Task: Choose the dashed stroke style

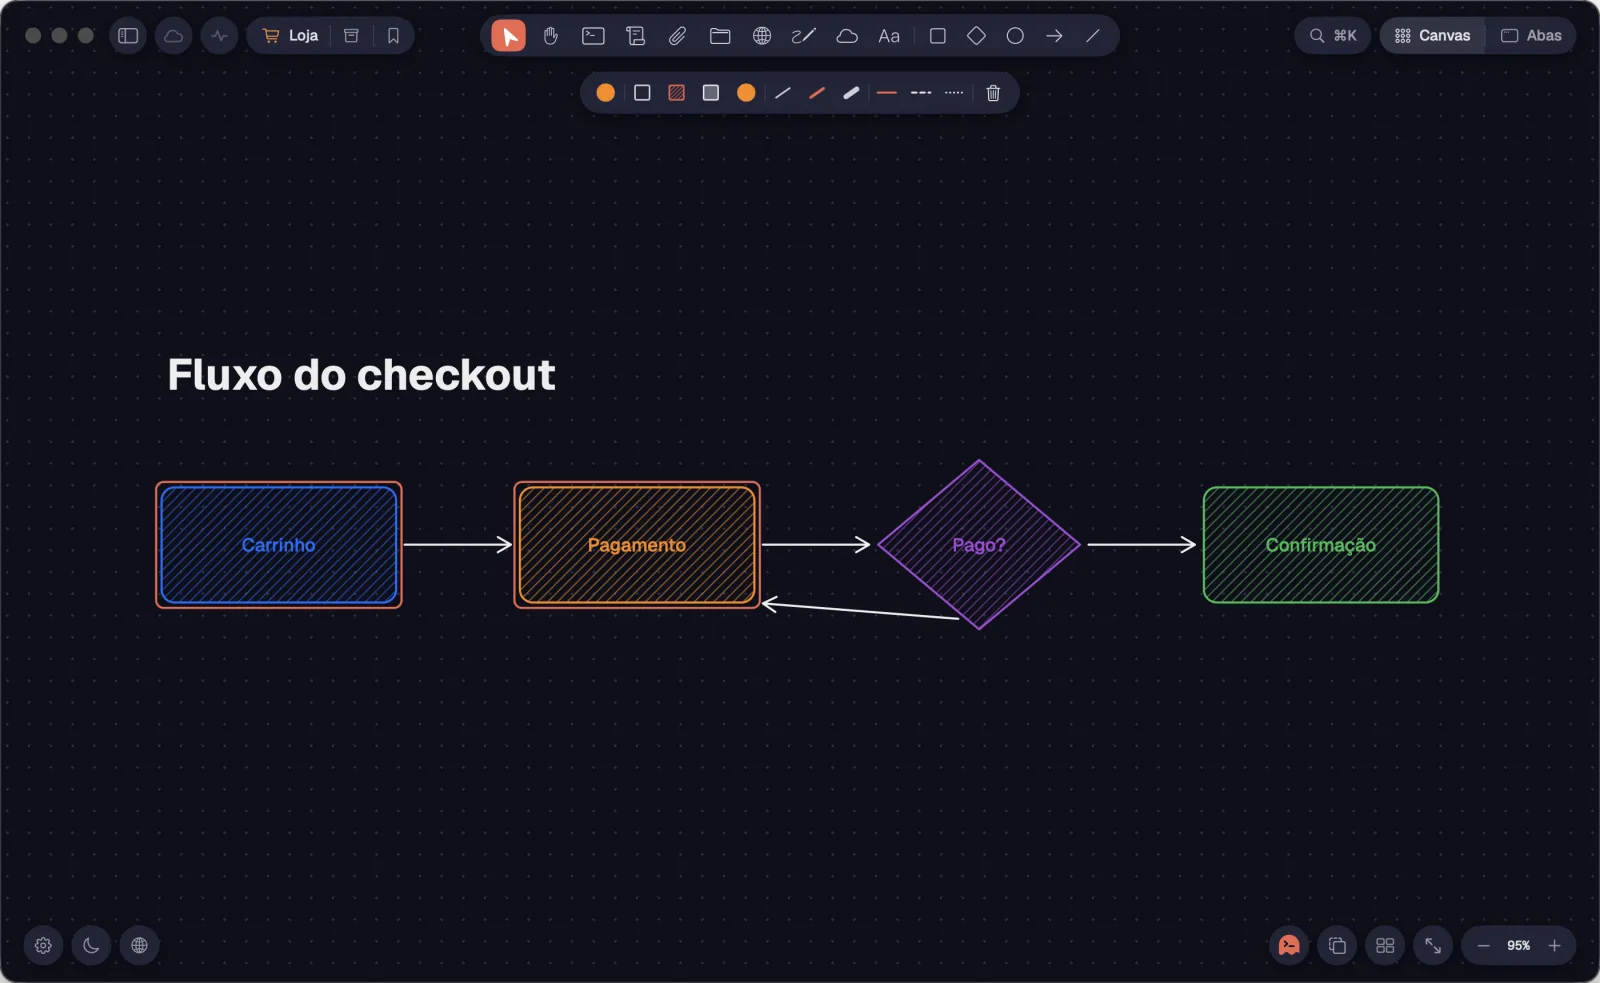Action: (921, 93)
